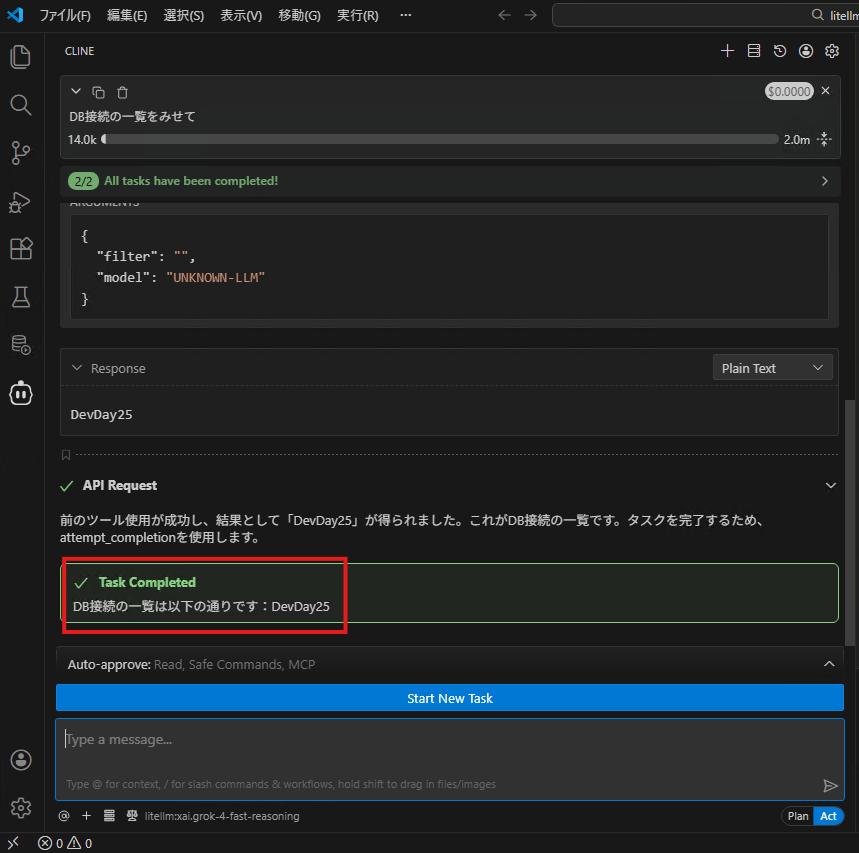Open the Explorer view in activity bar
The image size is (859, 853).
point(20,57)
